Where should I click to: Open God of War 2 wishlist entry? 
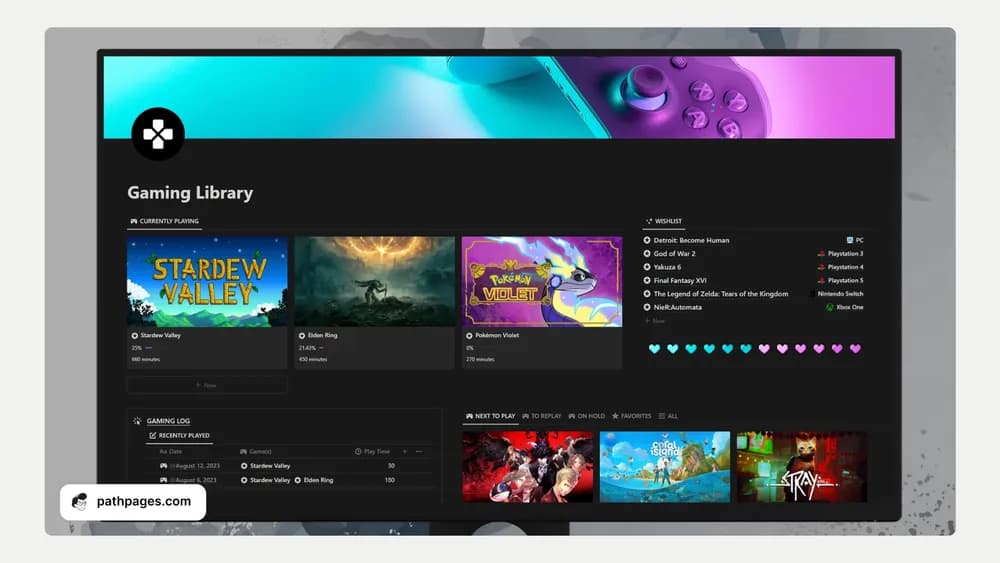point(674,254)
